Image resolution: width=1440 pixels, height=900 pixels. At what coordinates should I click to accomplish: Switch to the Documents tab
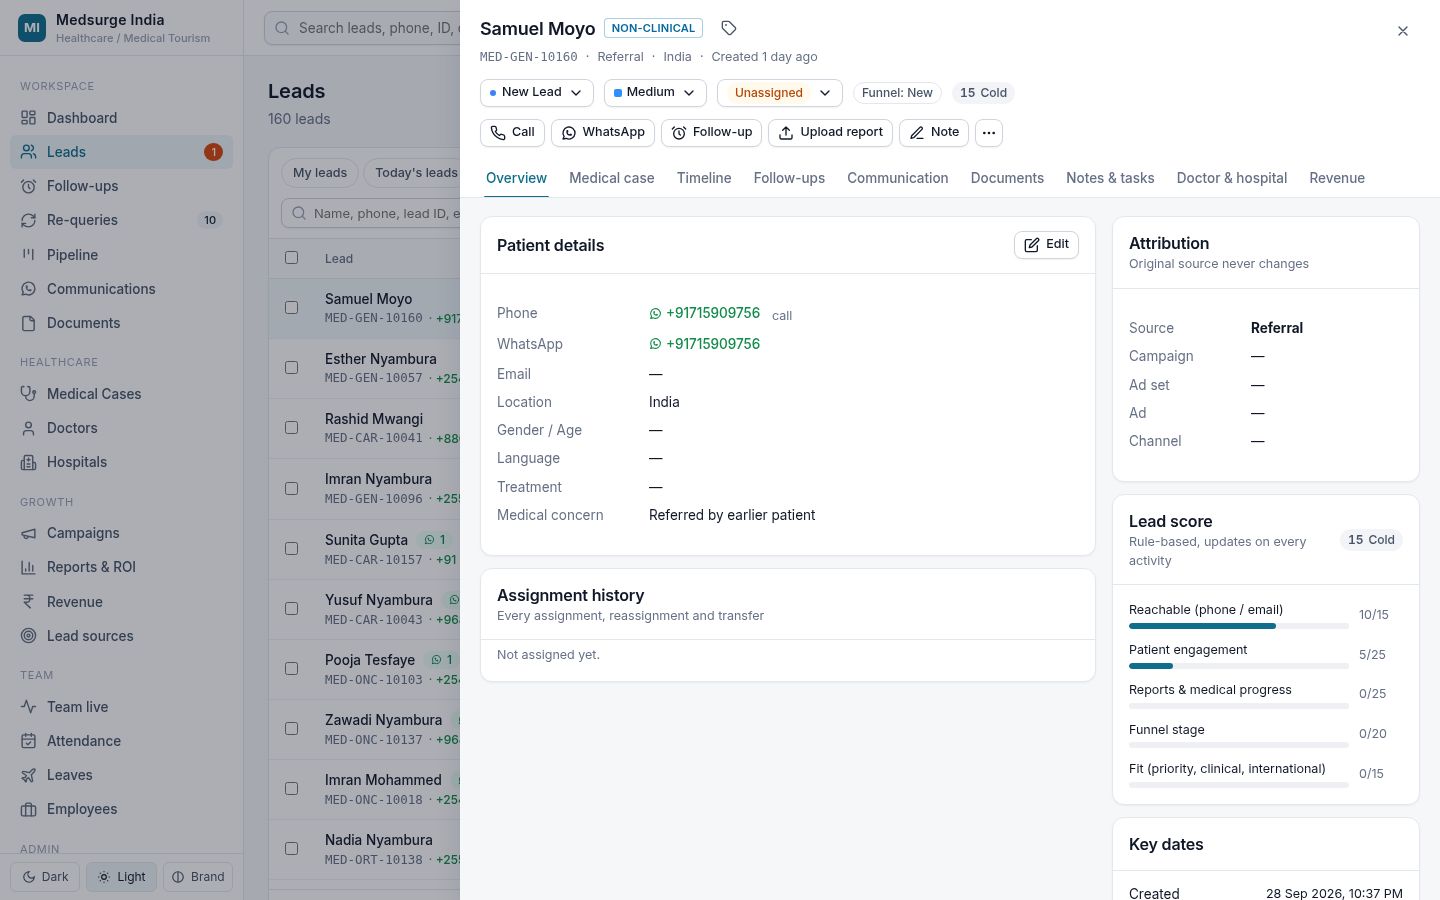[x=1007, y=178]
